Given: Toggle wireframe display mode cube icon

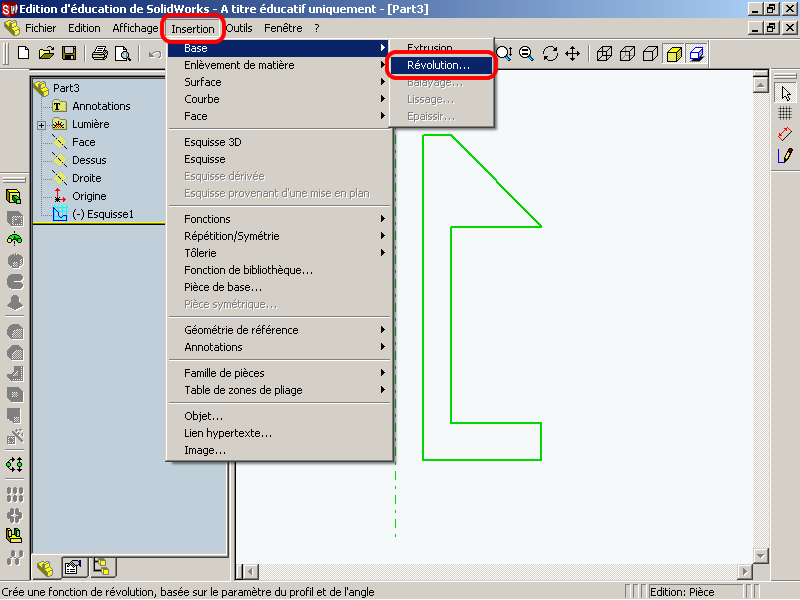Looking at the screenshot, I should tap(605, 54).
